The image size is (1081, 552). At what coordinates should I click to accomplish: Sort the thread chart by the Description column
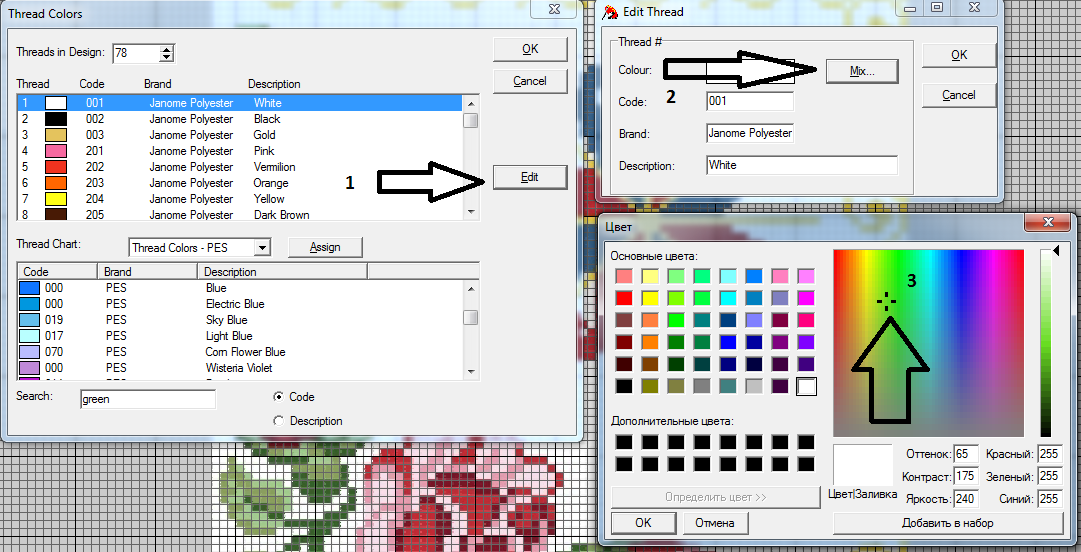(283, 272)
